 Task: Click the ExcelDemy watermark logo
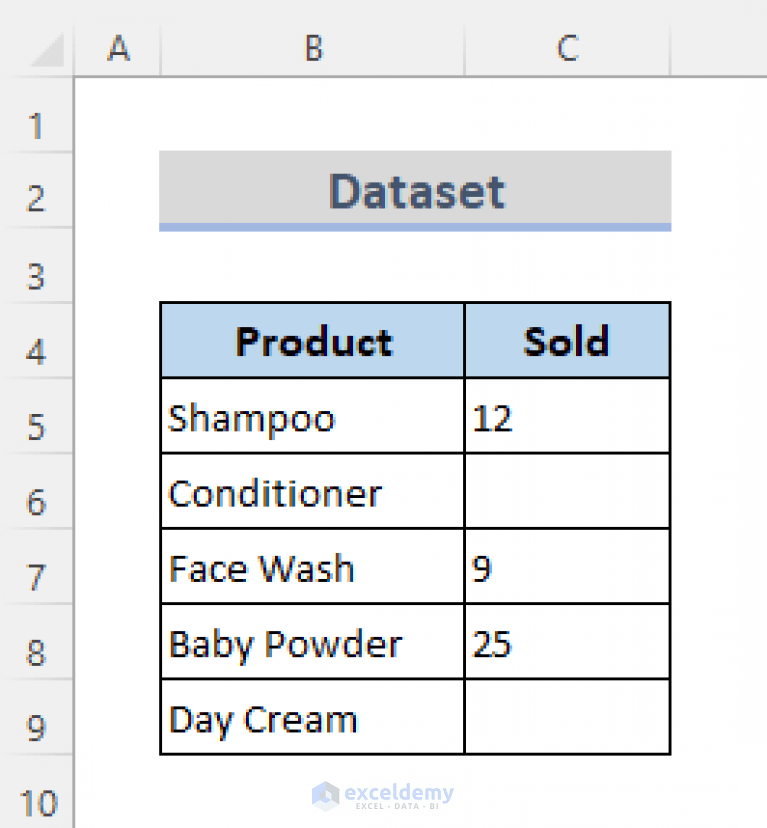click(385, 795)
